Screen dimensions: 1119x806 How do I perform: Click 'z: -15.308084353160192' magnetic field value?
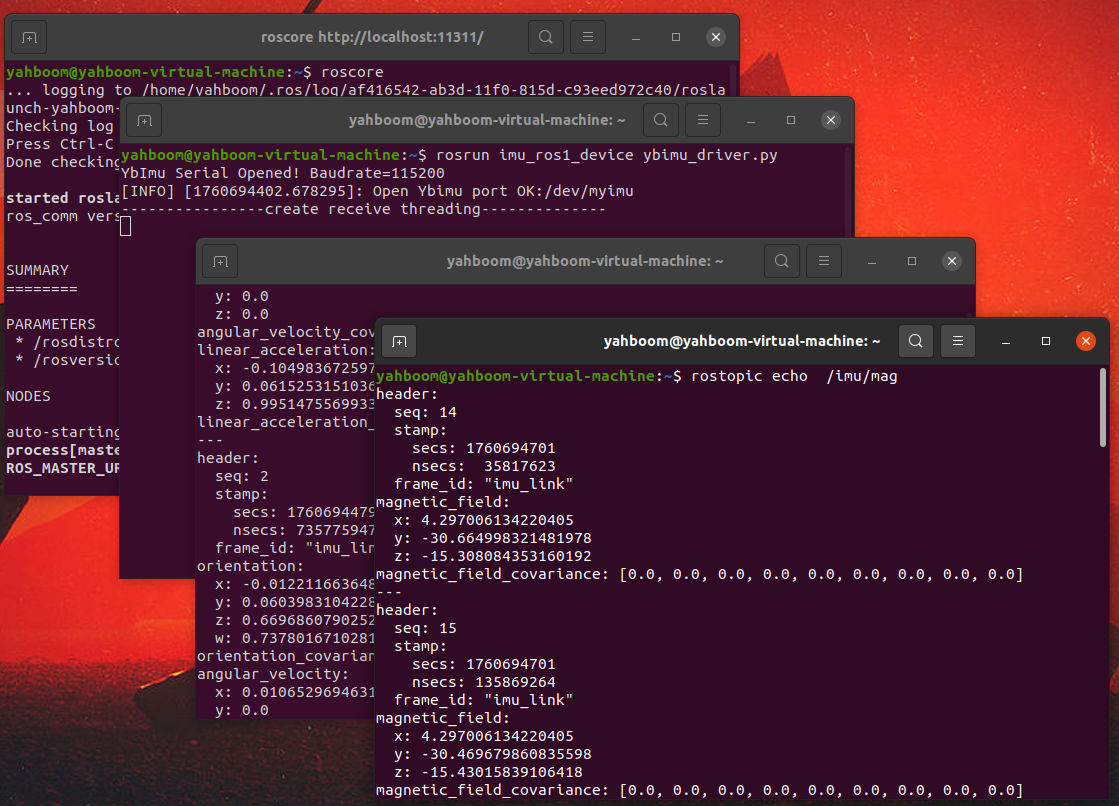(493, 556)
